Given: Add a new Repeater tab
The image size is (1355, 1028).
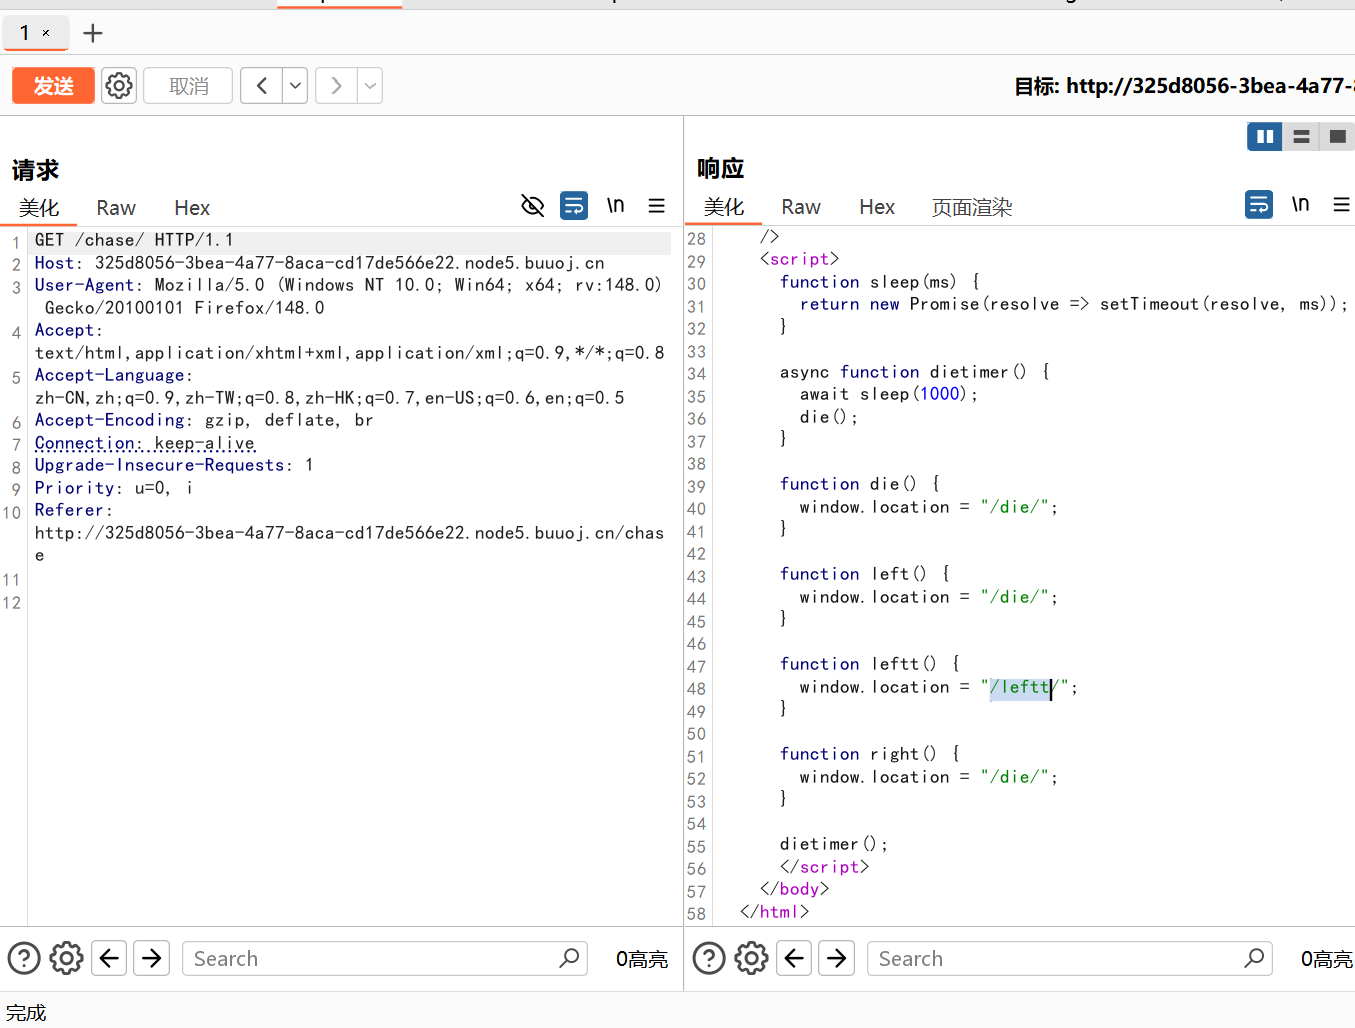Looking at the screenshot, I should [93, 33].
